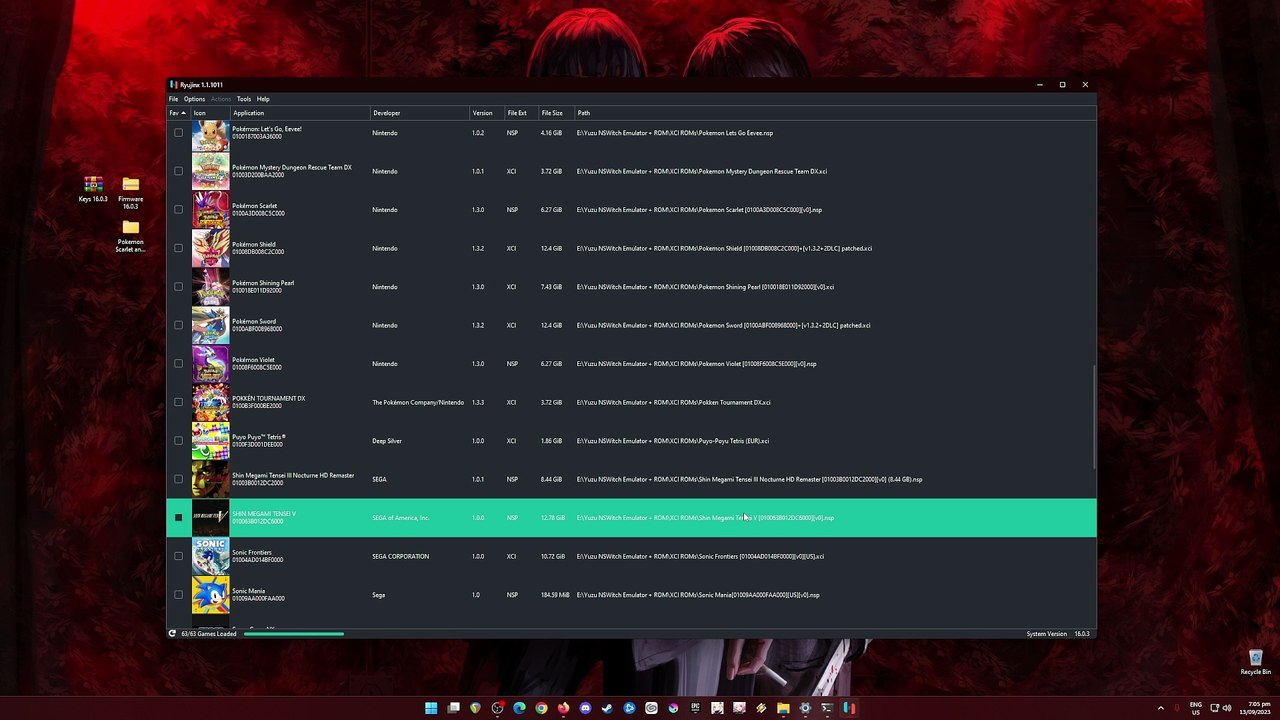Open the Pokemon Scarlet desktop folder
1280x720 pixels.
(x=130, y=237)
